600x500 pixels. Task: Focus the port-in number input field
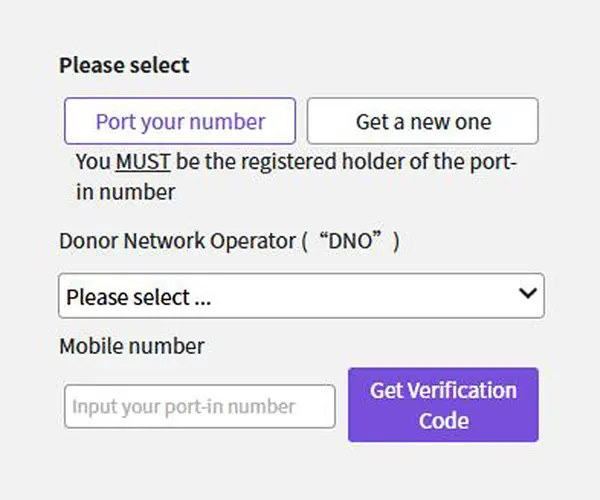200,407
